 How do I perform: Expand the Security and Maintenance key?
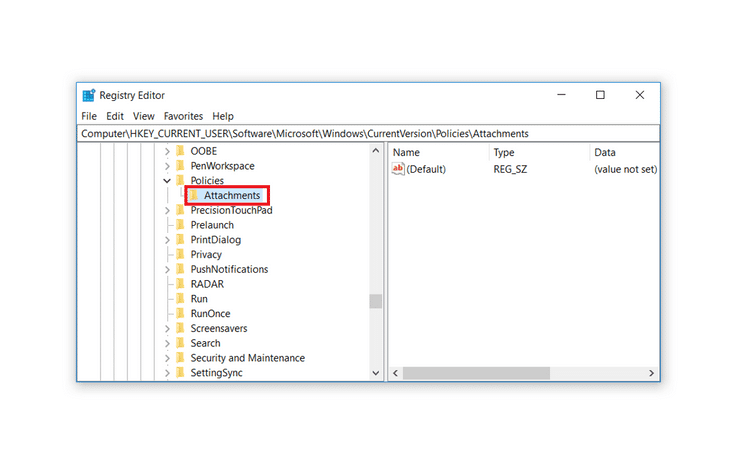point(167,359)
